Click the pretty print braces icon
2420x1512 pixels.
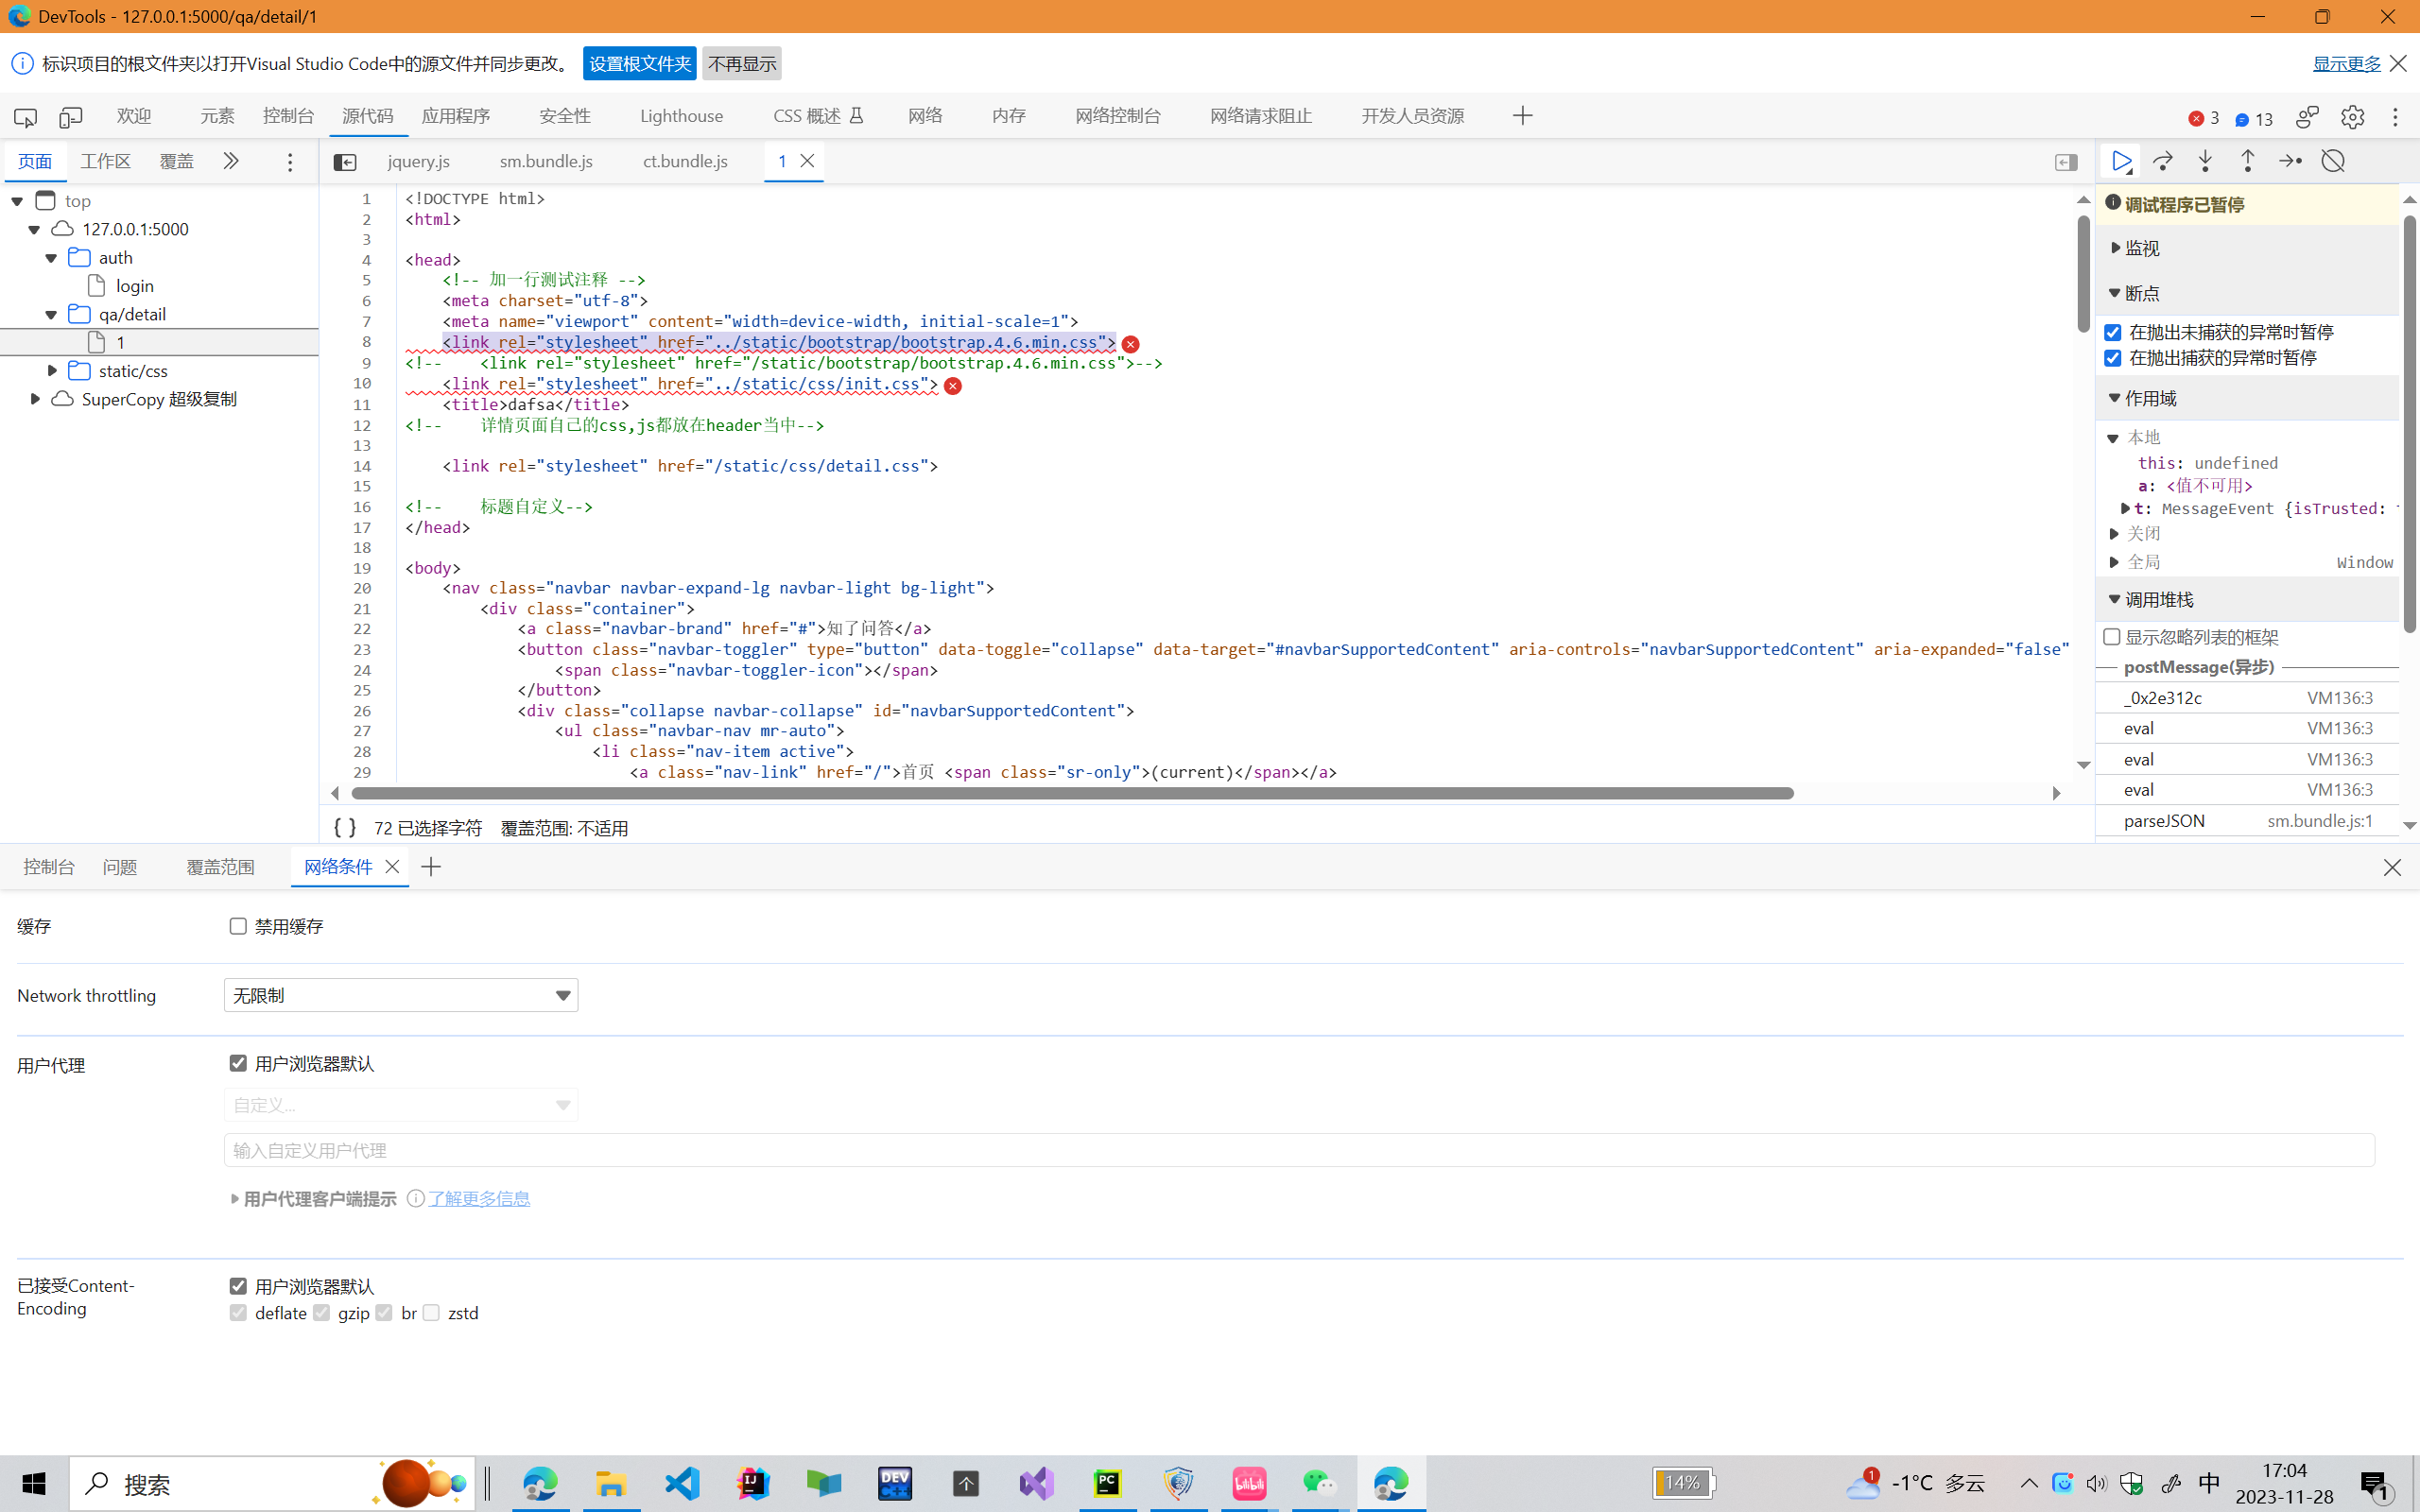(x=344, y=827)
